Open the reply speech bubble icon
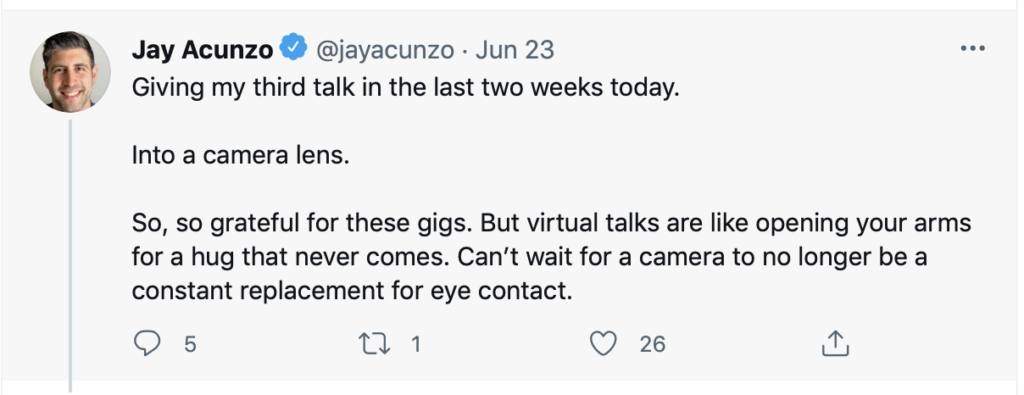 click(x=147, y=343)
